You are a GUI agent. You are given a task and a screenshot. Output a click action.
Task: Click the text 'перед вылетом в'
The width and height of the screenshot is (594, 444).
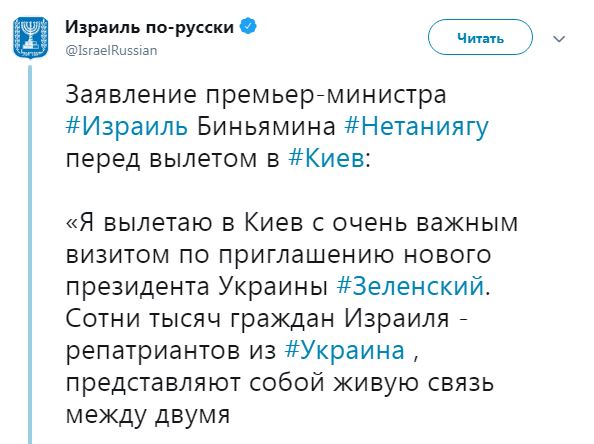(x=172, y=159)
